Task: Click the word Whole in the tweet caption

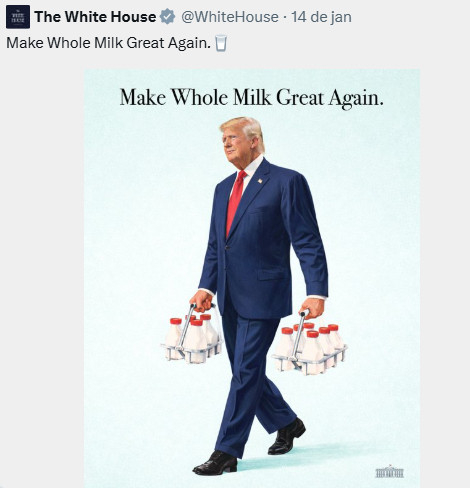Action: [x=69, y=43]
